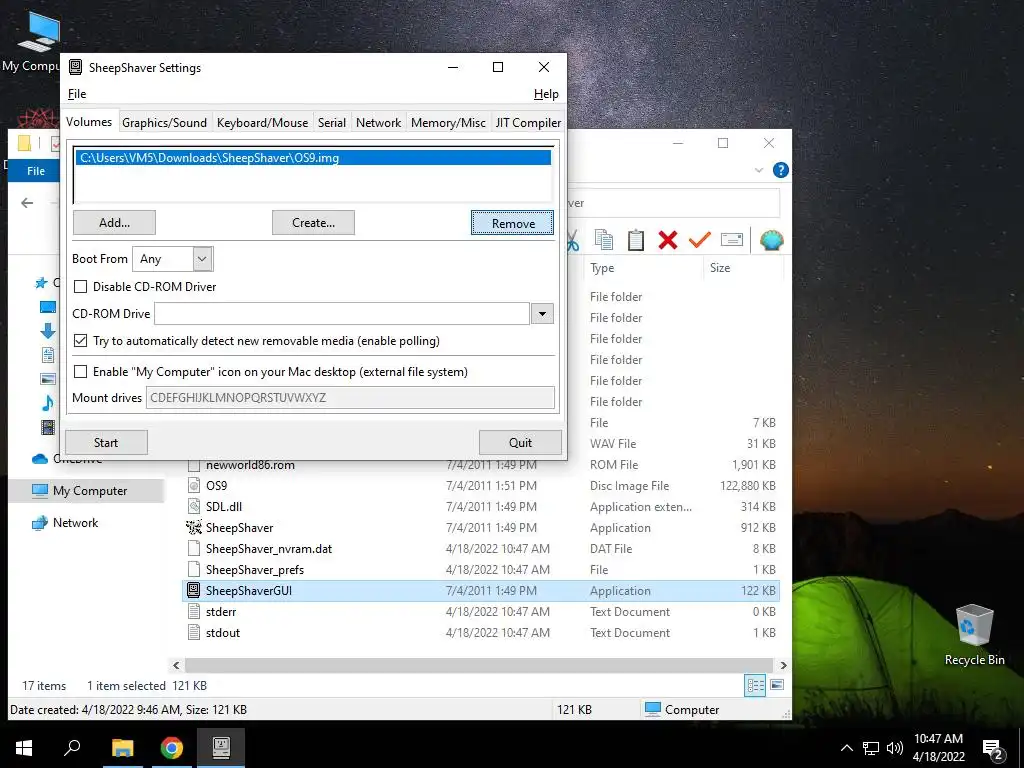Select the SheepShaverGUI file icon
Screen dimensions: 1024x768
click(x=194, y=590)
